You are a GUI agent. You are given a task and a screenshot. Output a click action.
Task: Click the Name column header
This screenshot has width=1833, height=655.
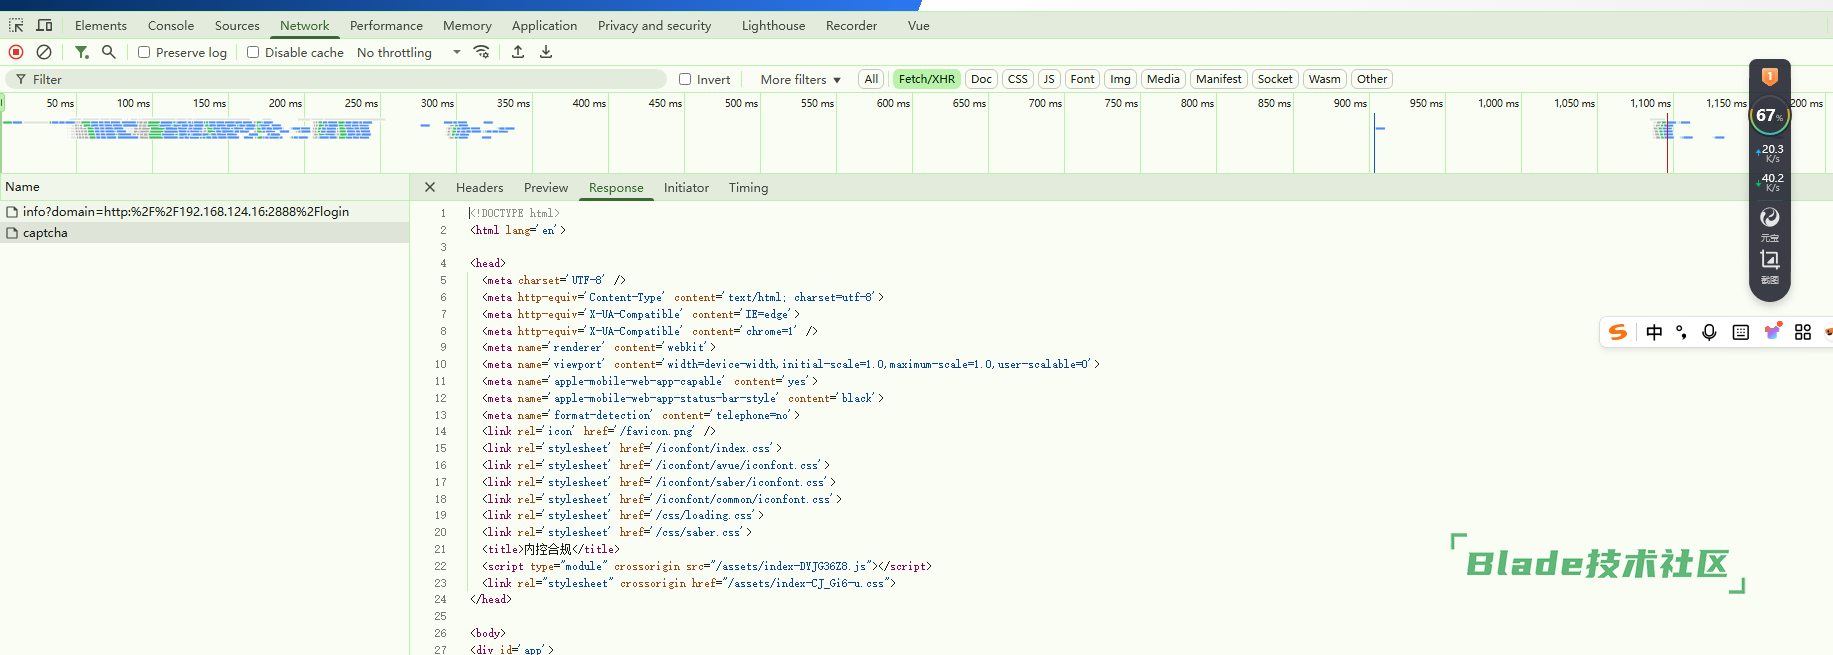[204, 187]
